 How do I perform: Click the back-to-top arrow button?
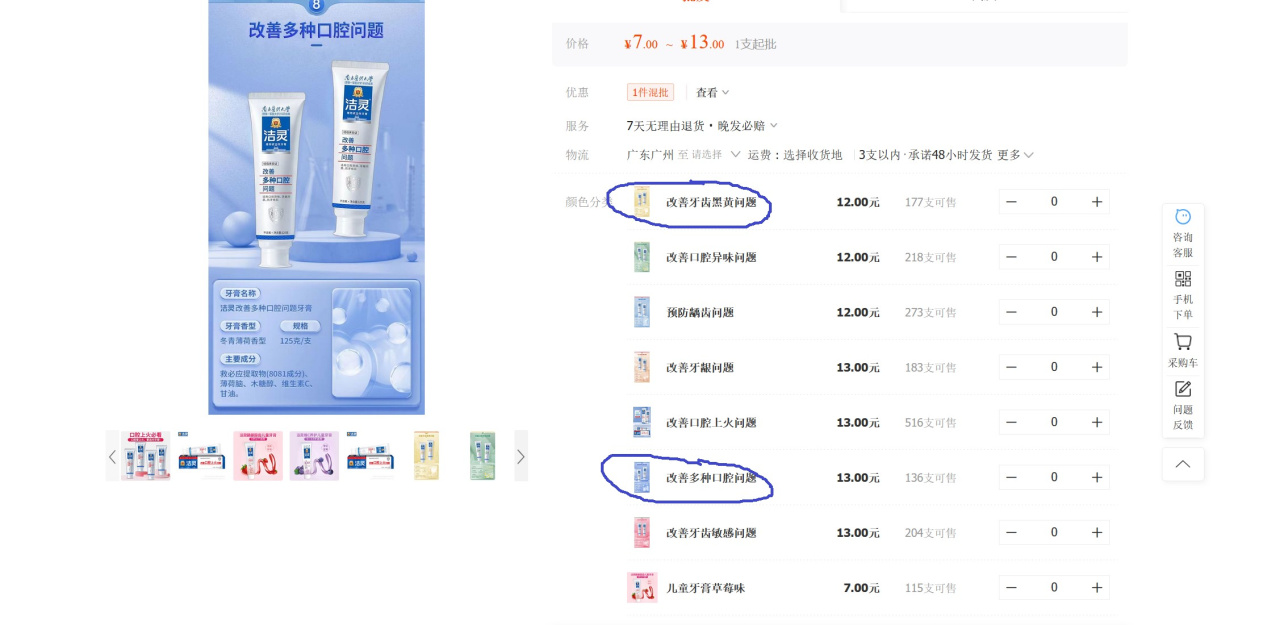tap(1183, 464)
